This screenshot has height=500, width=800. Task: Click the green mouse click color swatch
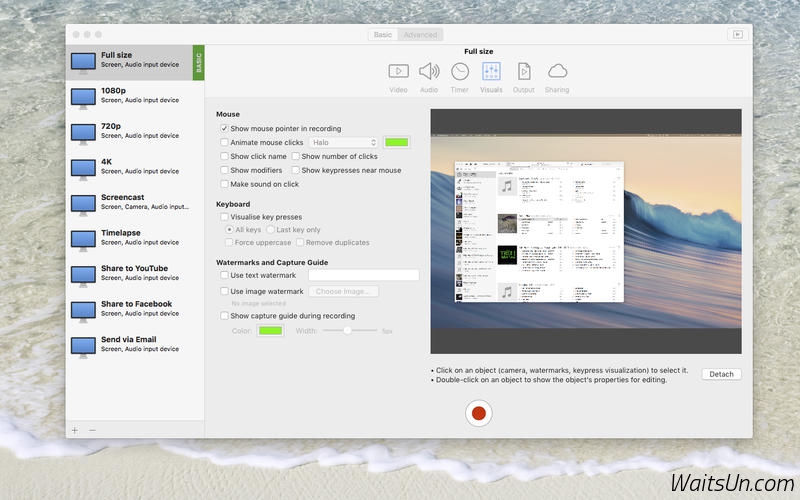tap(397, 143)
